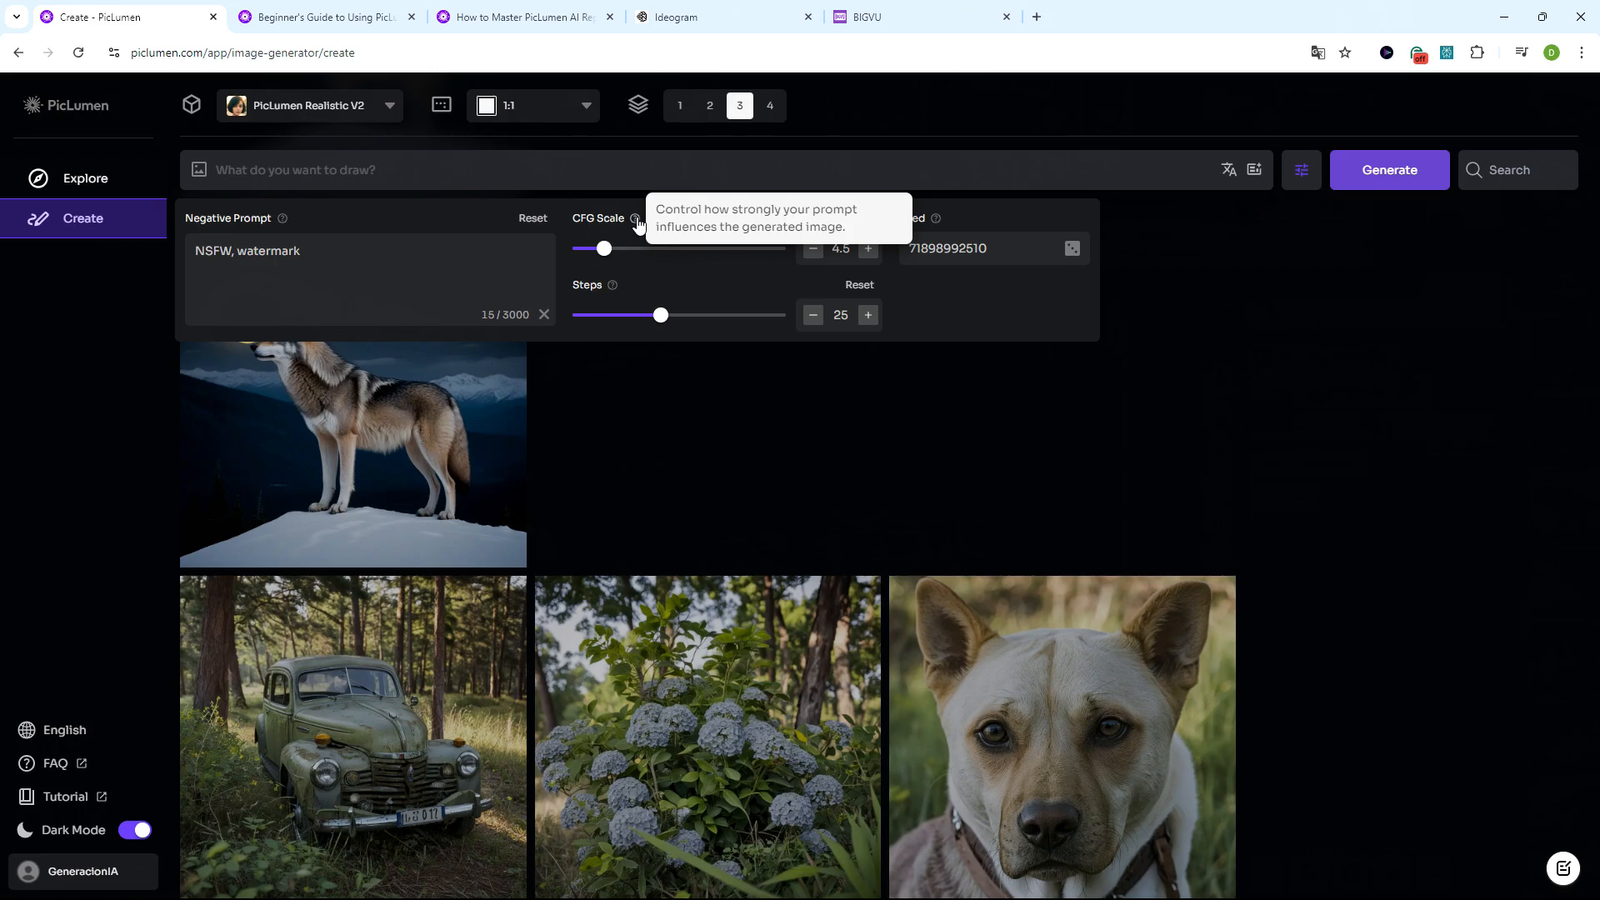
Task: Toggle the Dark Mode switch
Action: click(135, 830)
